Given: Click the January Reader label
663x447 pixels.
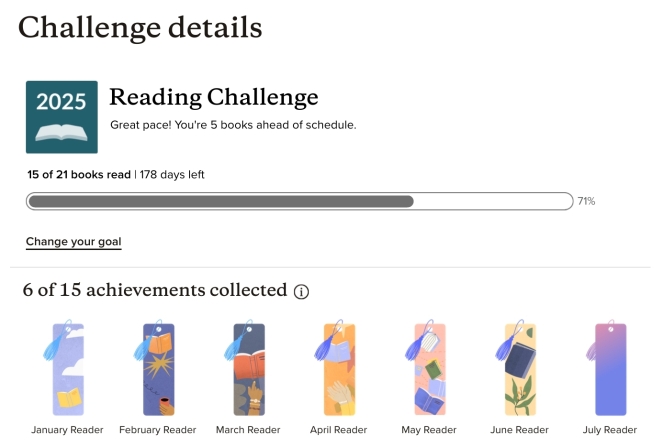Looking at the screenshot, I should tap(67, 430).
